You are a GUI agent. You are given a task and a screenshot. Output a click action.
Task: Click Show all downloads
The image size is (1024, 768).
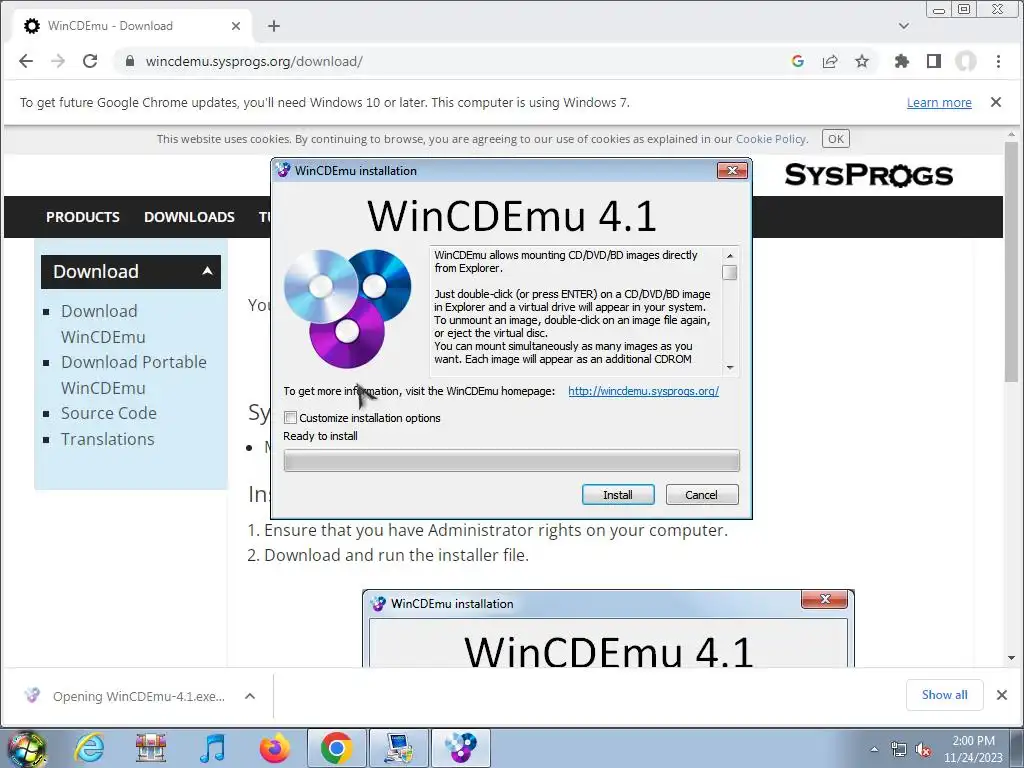coord(944,695)
